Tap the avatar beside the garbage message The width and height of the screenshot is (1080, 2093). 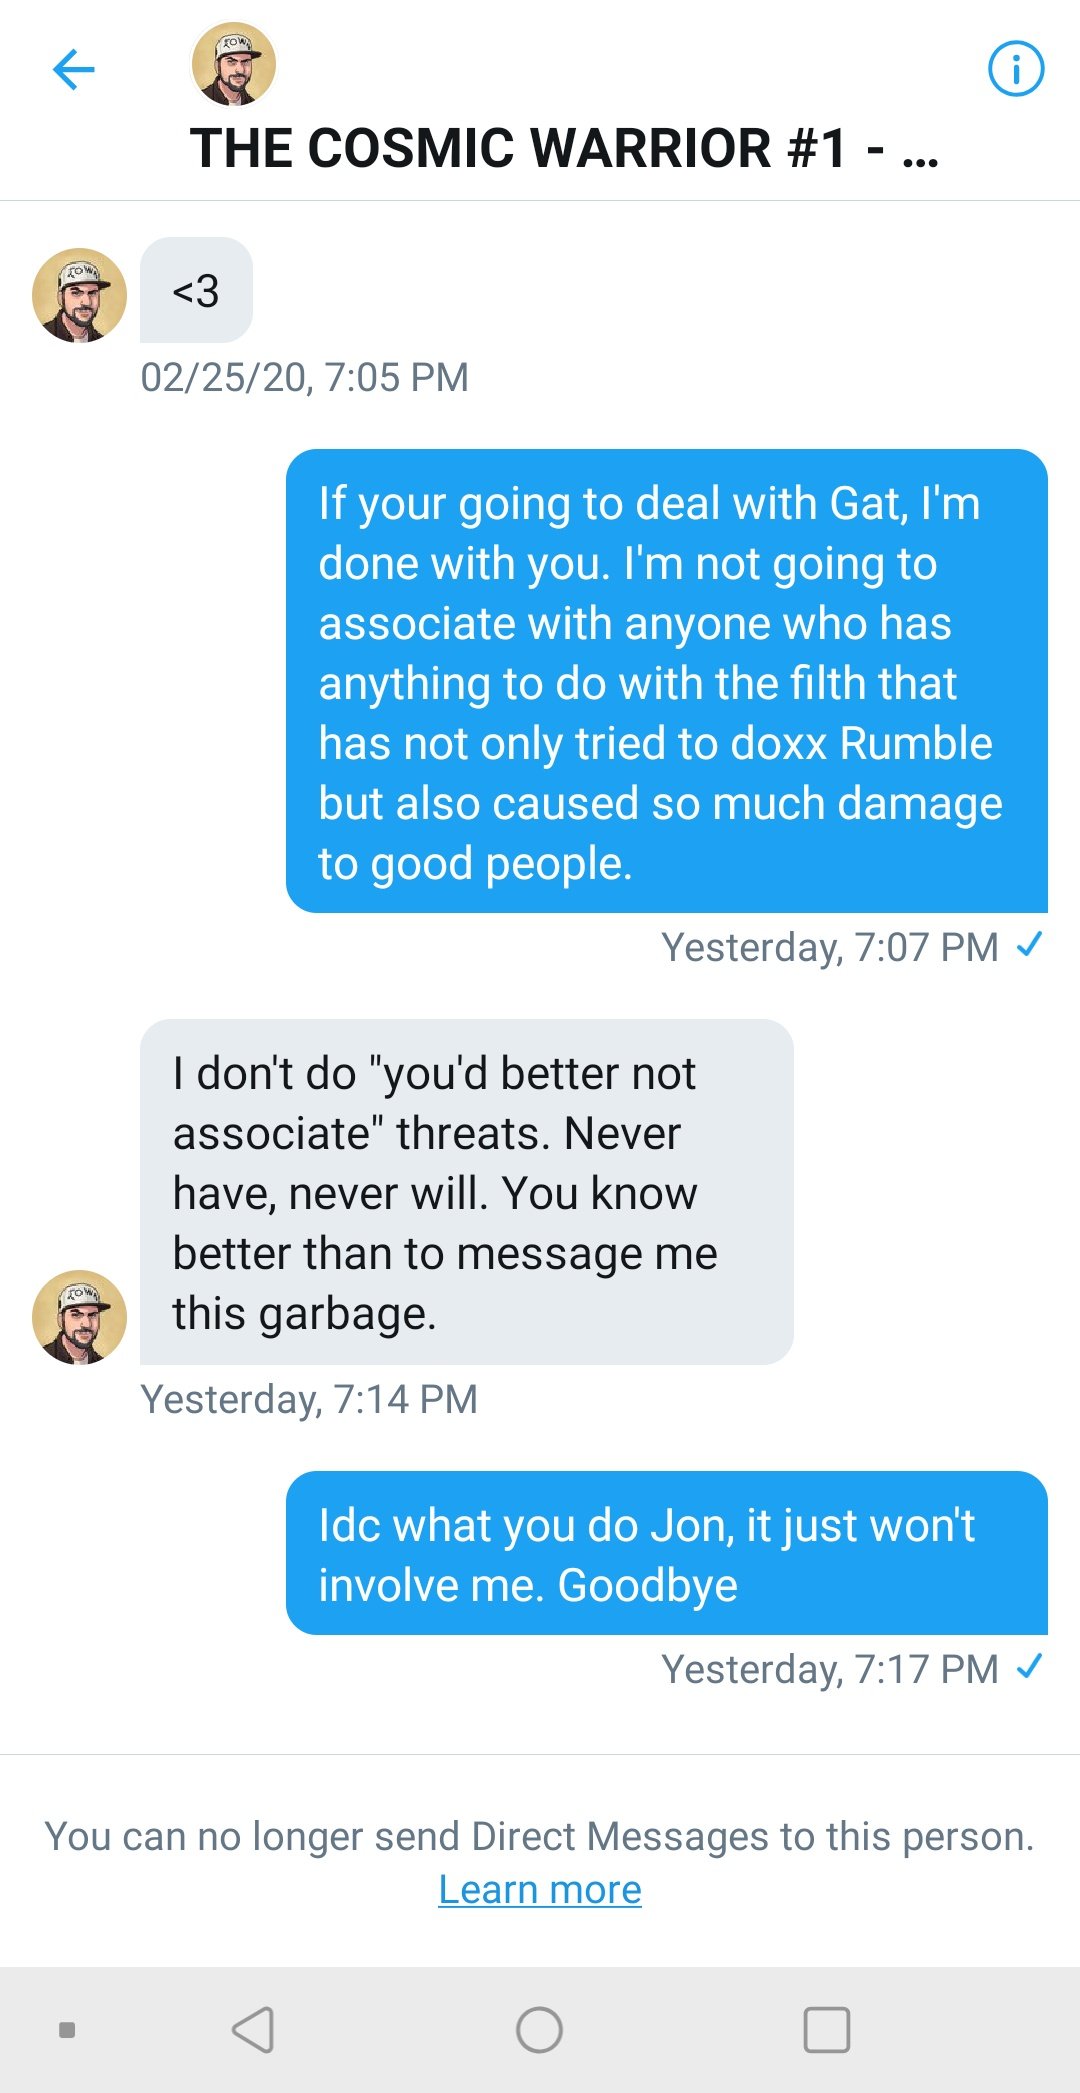point(79,1317)
